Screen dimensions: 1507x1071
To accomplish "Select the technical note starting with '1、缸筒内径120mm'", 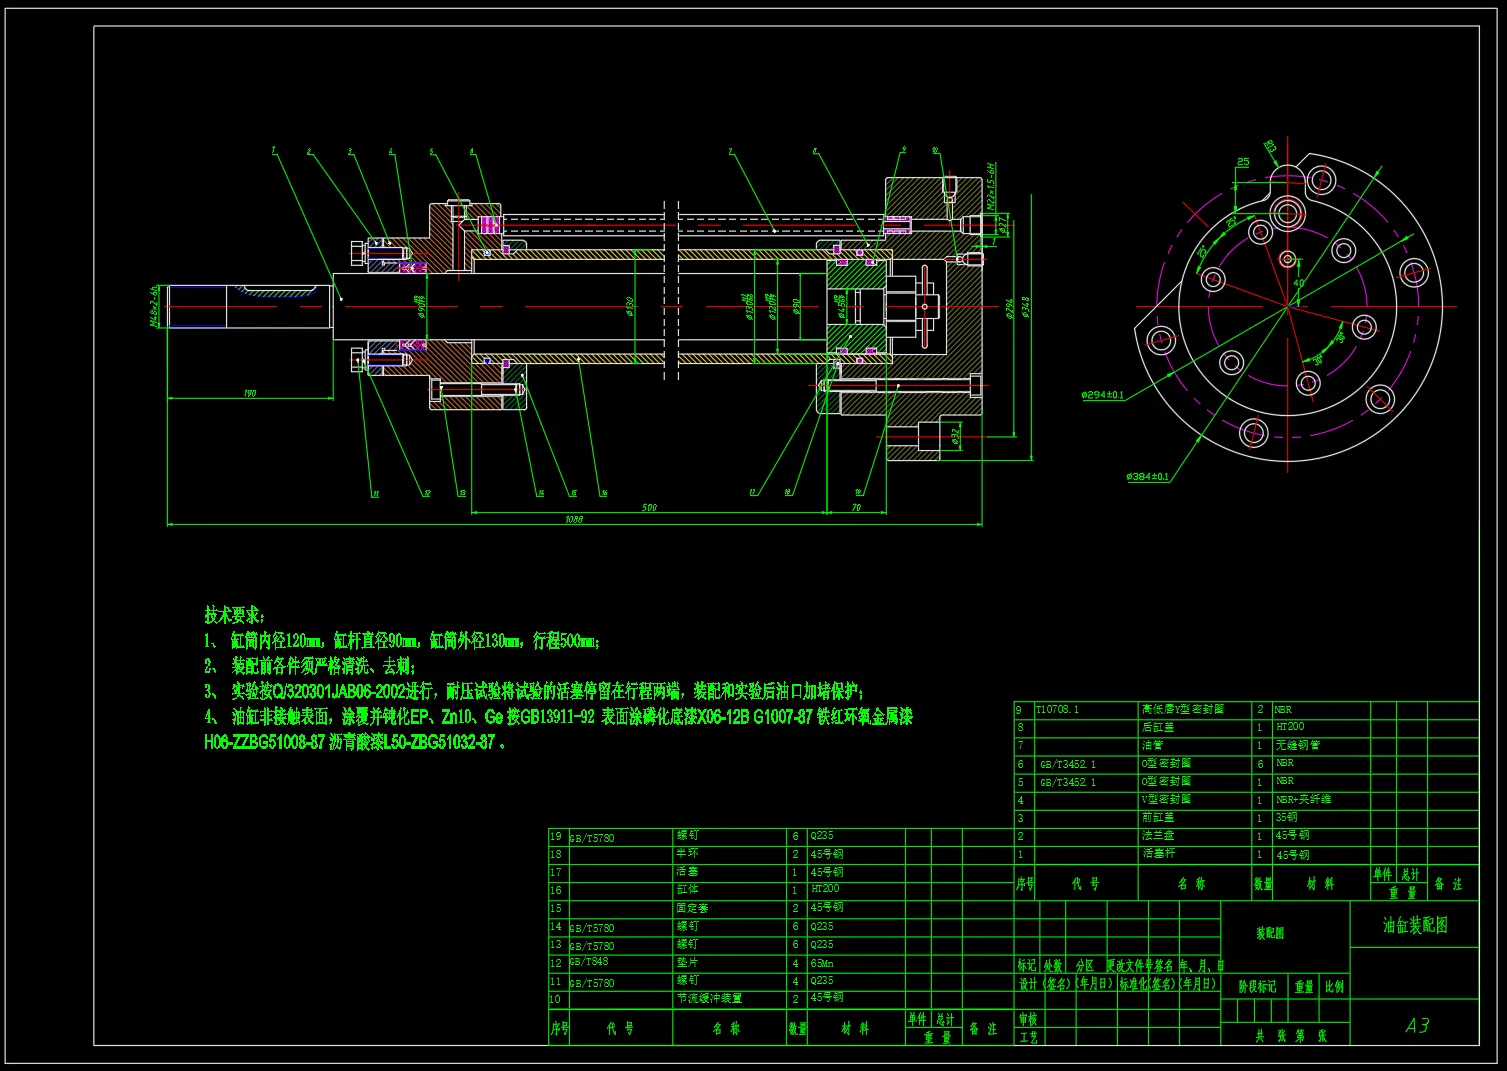I will point(402,641).
